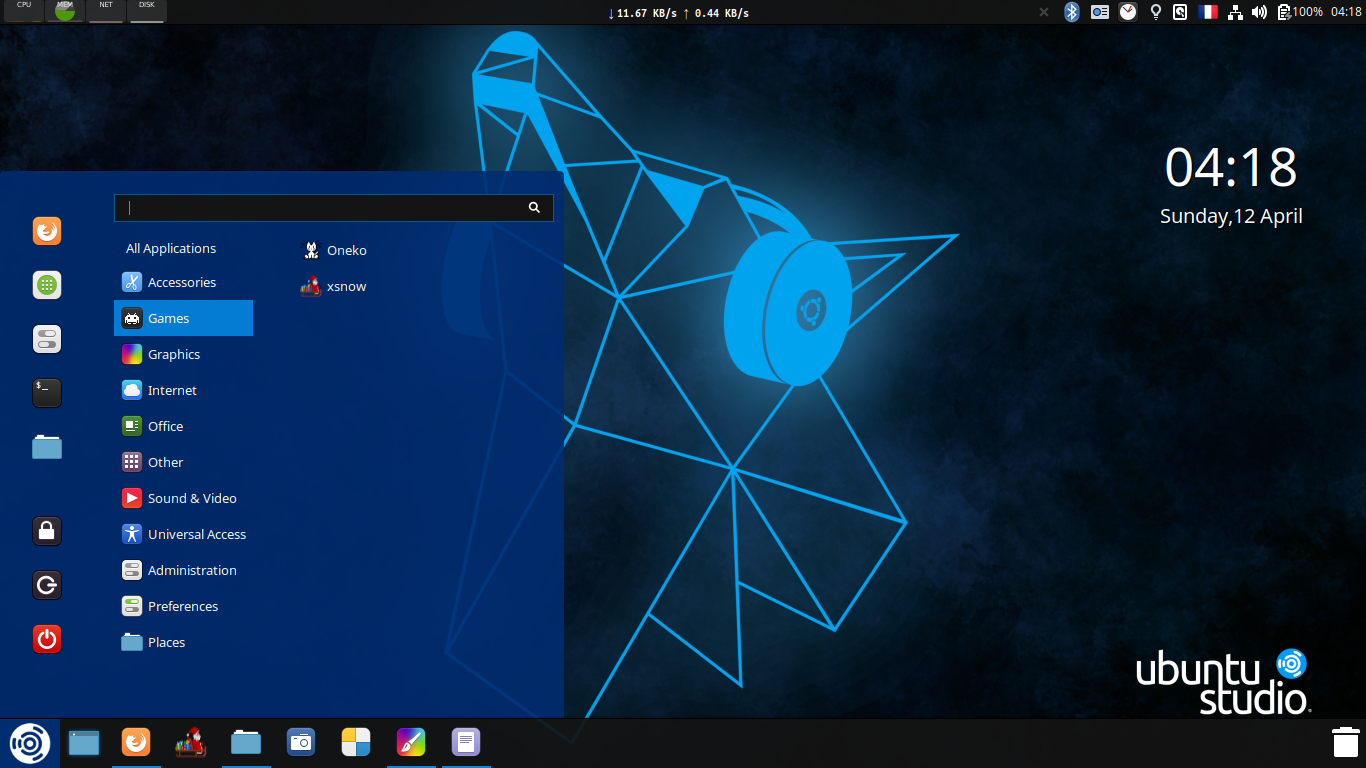Open system settings toggle favorite icon
This screenshot has width=1366, height=768.
tap(47, 339)
